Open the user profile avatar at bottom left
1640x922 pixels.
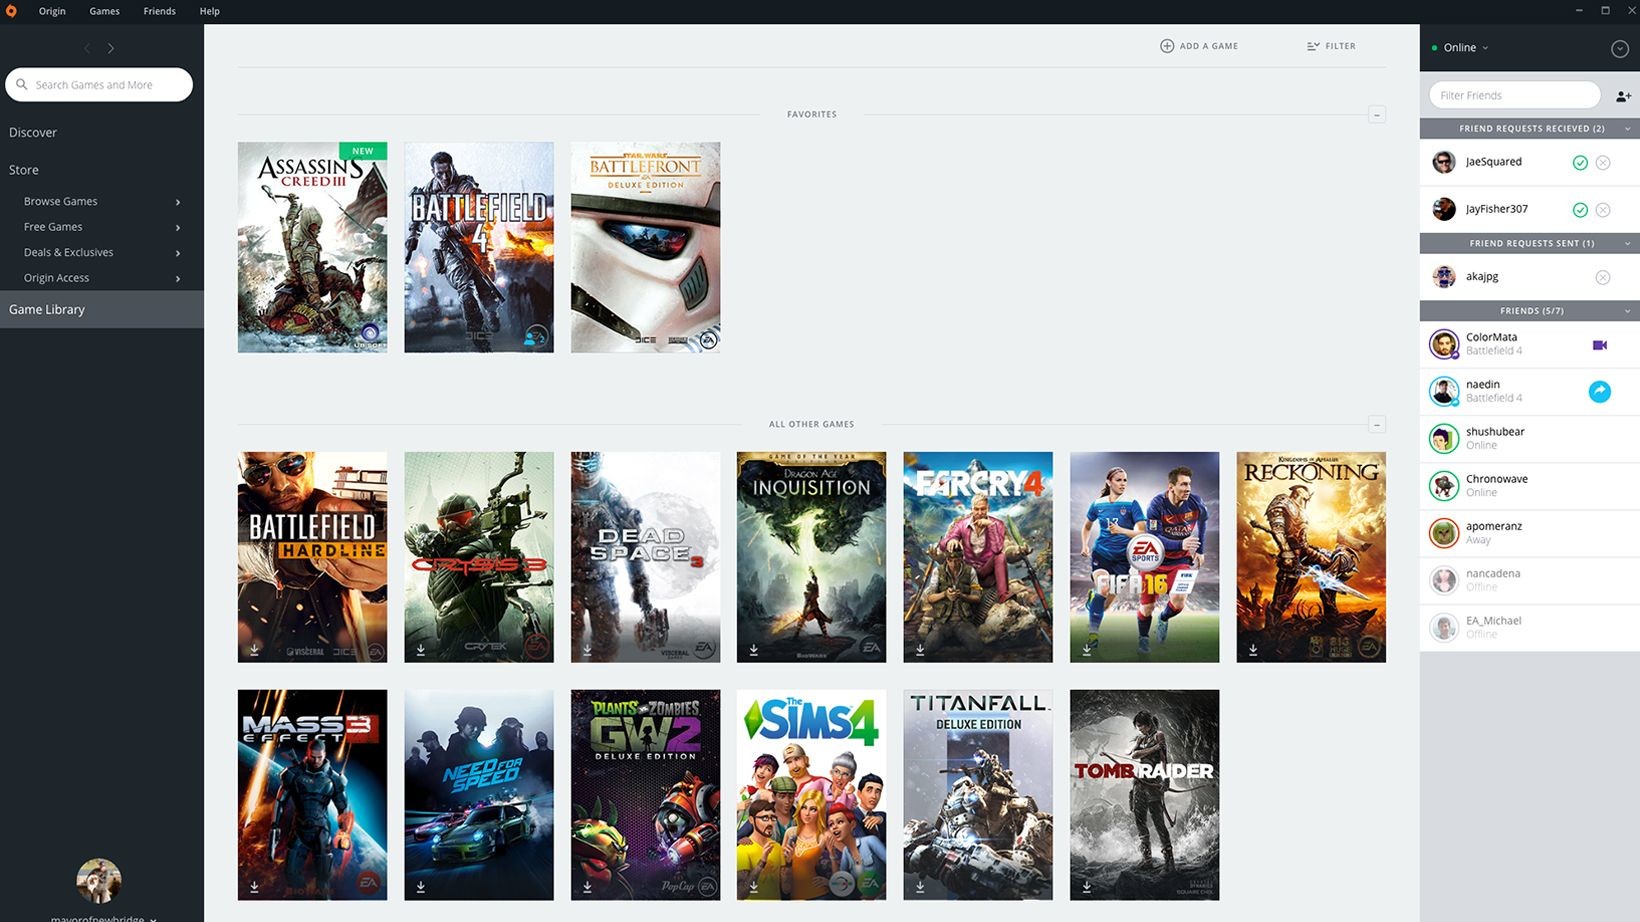[99, 881]
